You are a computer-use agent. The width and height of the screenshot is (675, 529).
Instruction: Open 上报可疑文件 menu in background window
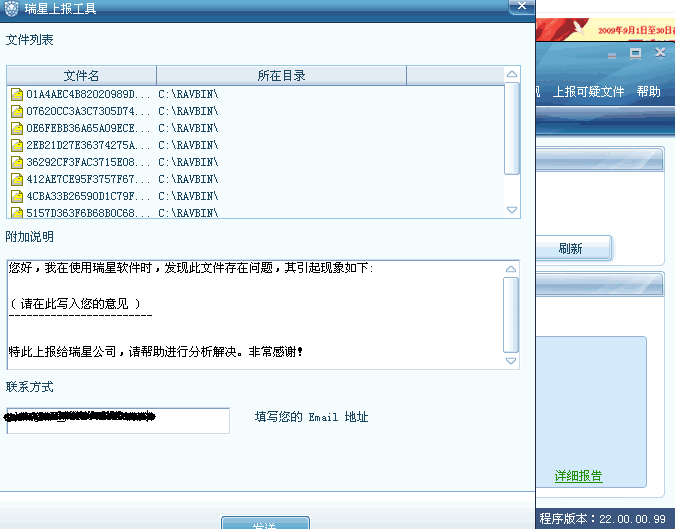tap(588, 92)
